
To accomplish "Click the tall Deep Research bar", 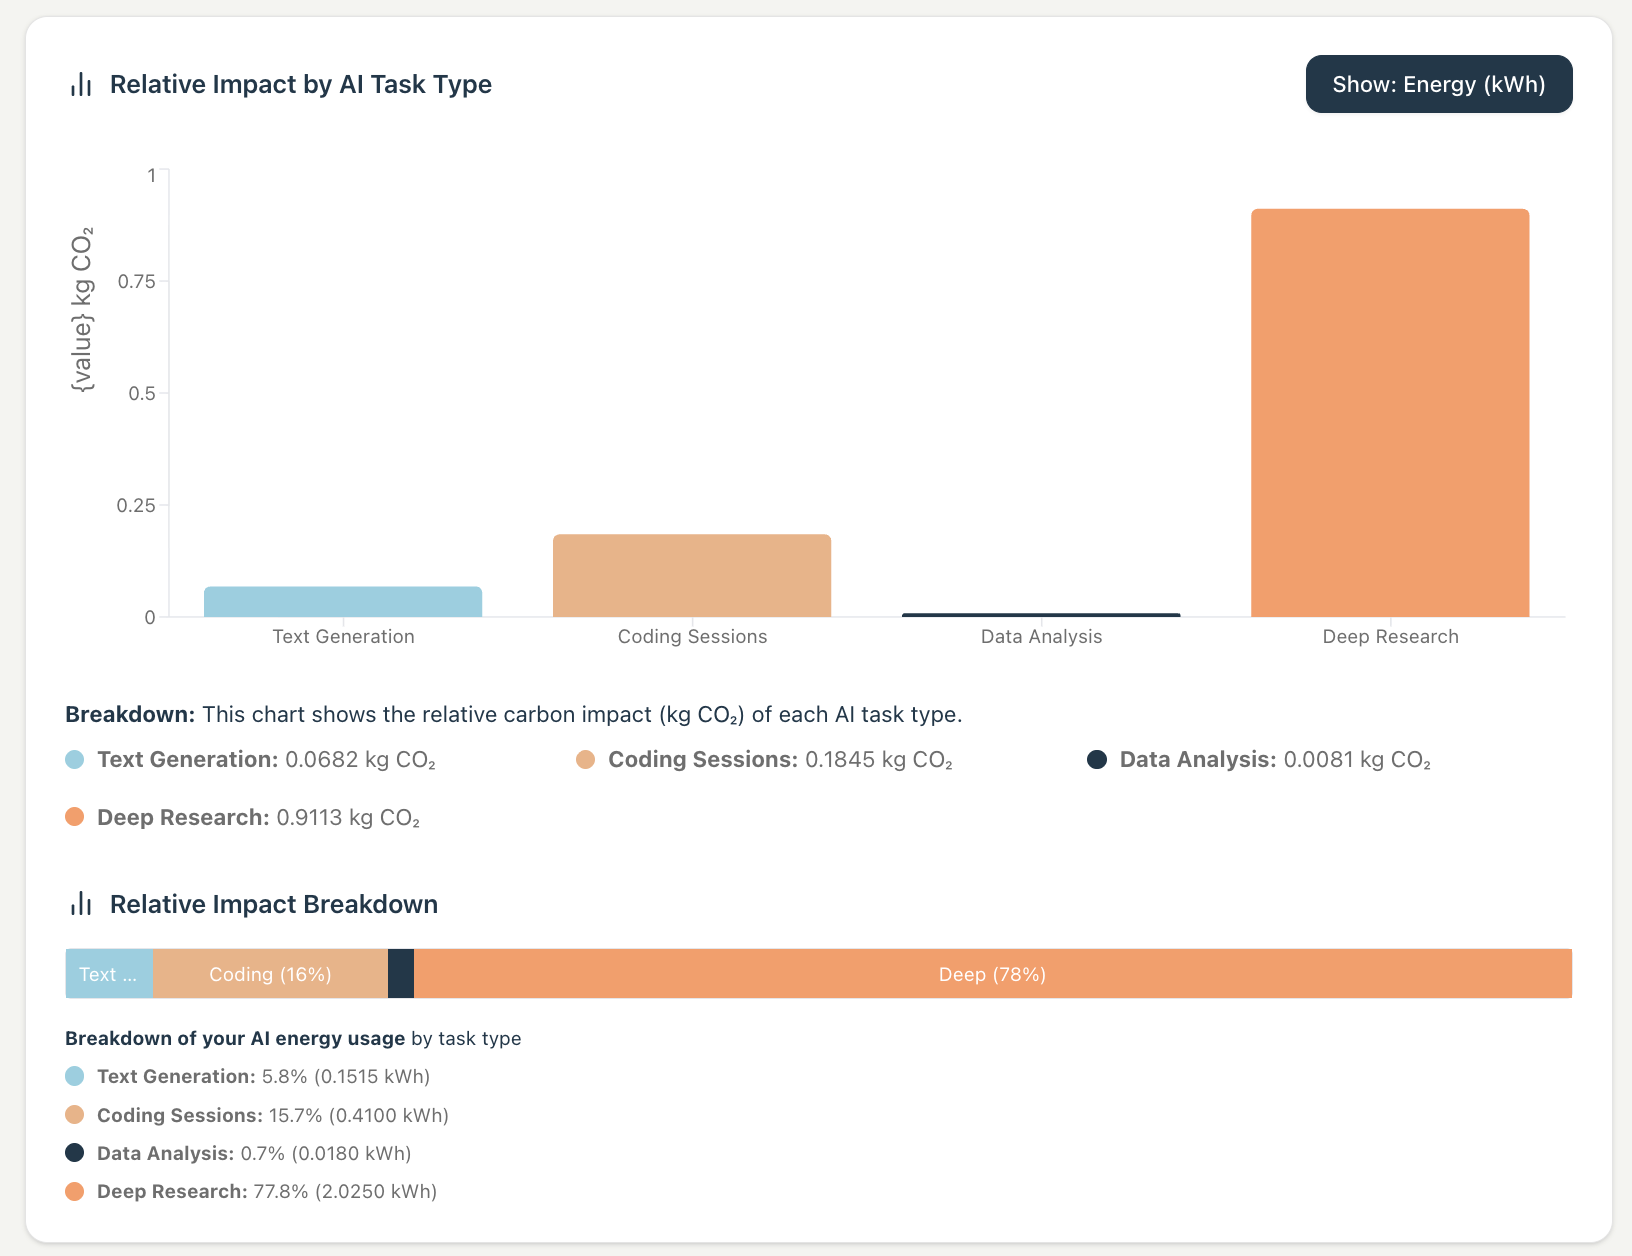I will (x=1390, y=413).
